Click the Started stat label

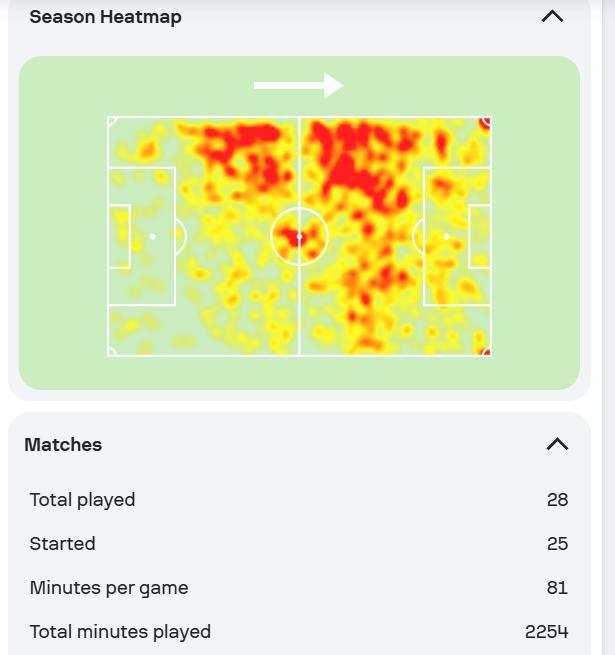pos(62,544)
